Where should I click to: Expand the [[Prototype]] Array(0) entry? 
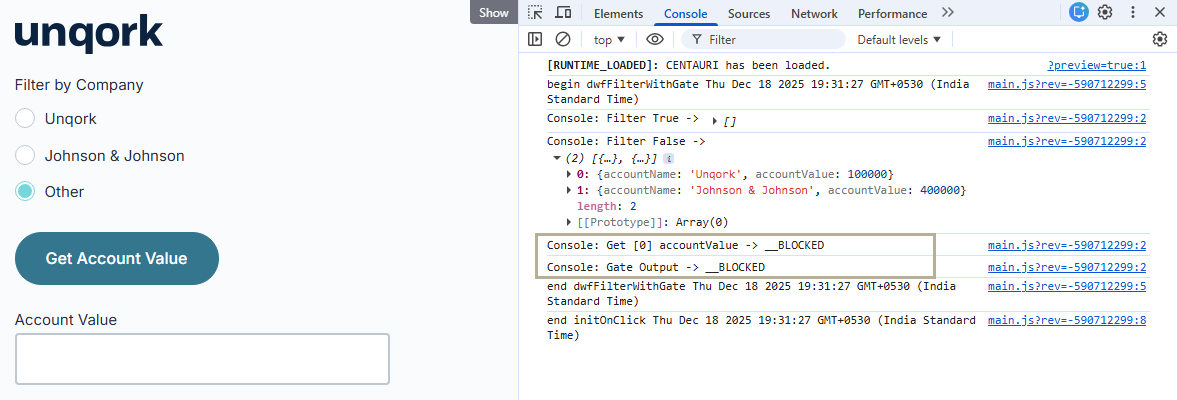[569, 222]
